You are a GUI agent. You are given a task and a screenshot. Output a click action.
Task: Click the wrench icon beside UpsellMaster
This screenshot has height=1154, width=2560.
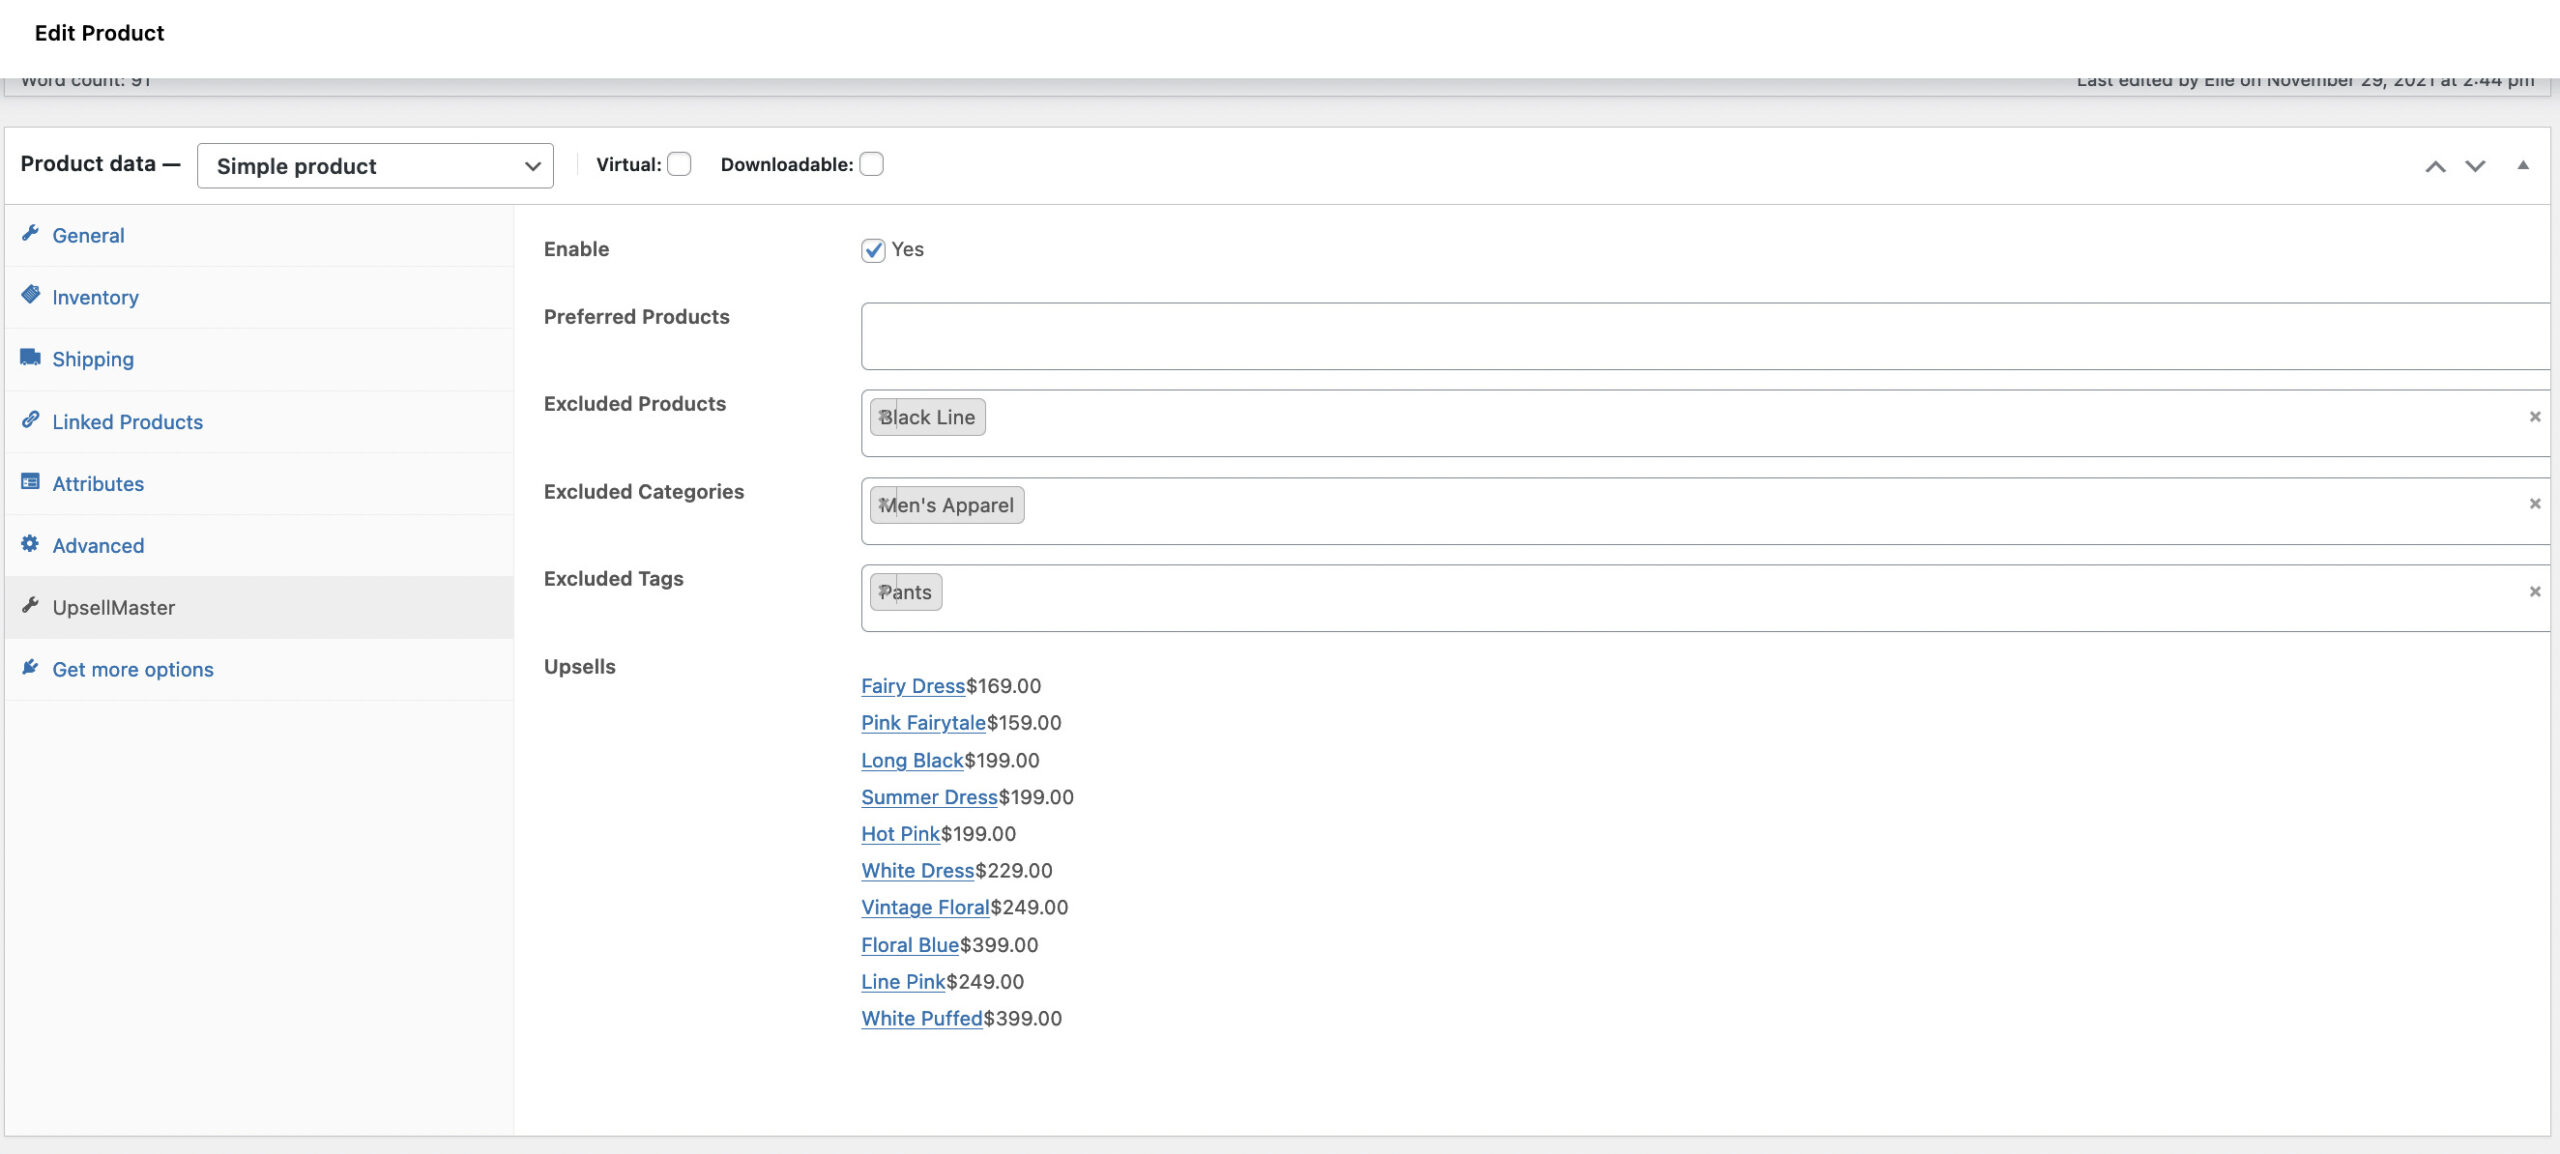tap(30, 606)
